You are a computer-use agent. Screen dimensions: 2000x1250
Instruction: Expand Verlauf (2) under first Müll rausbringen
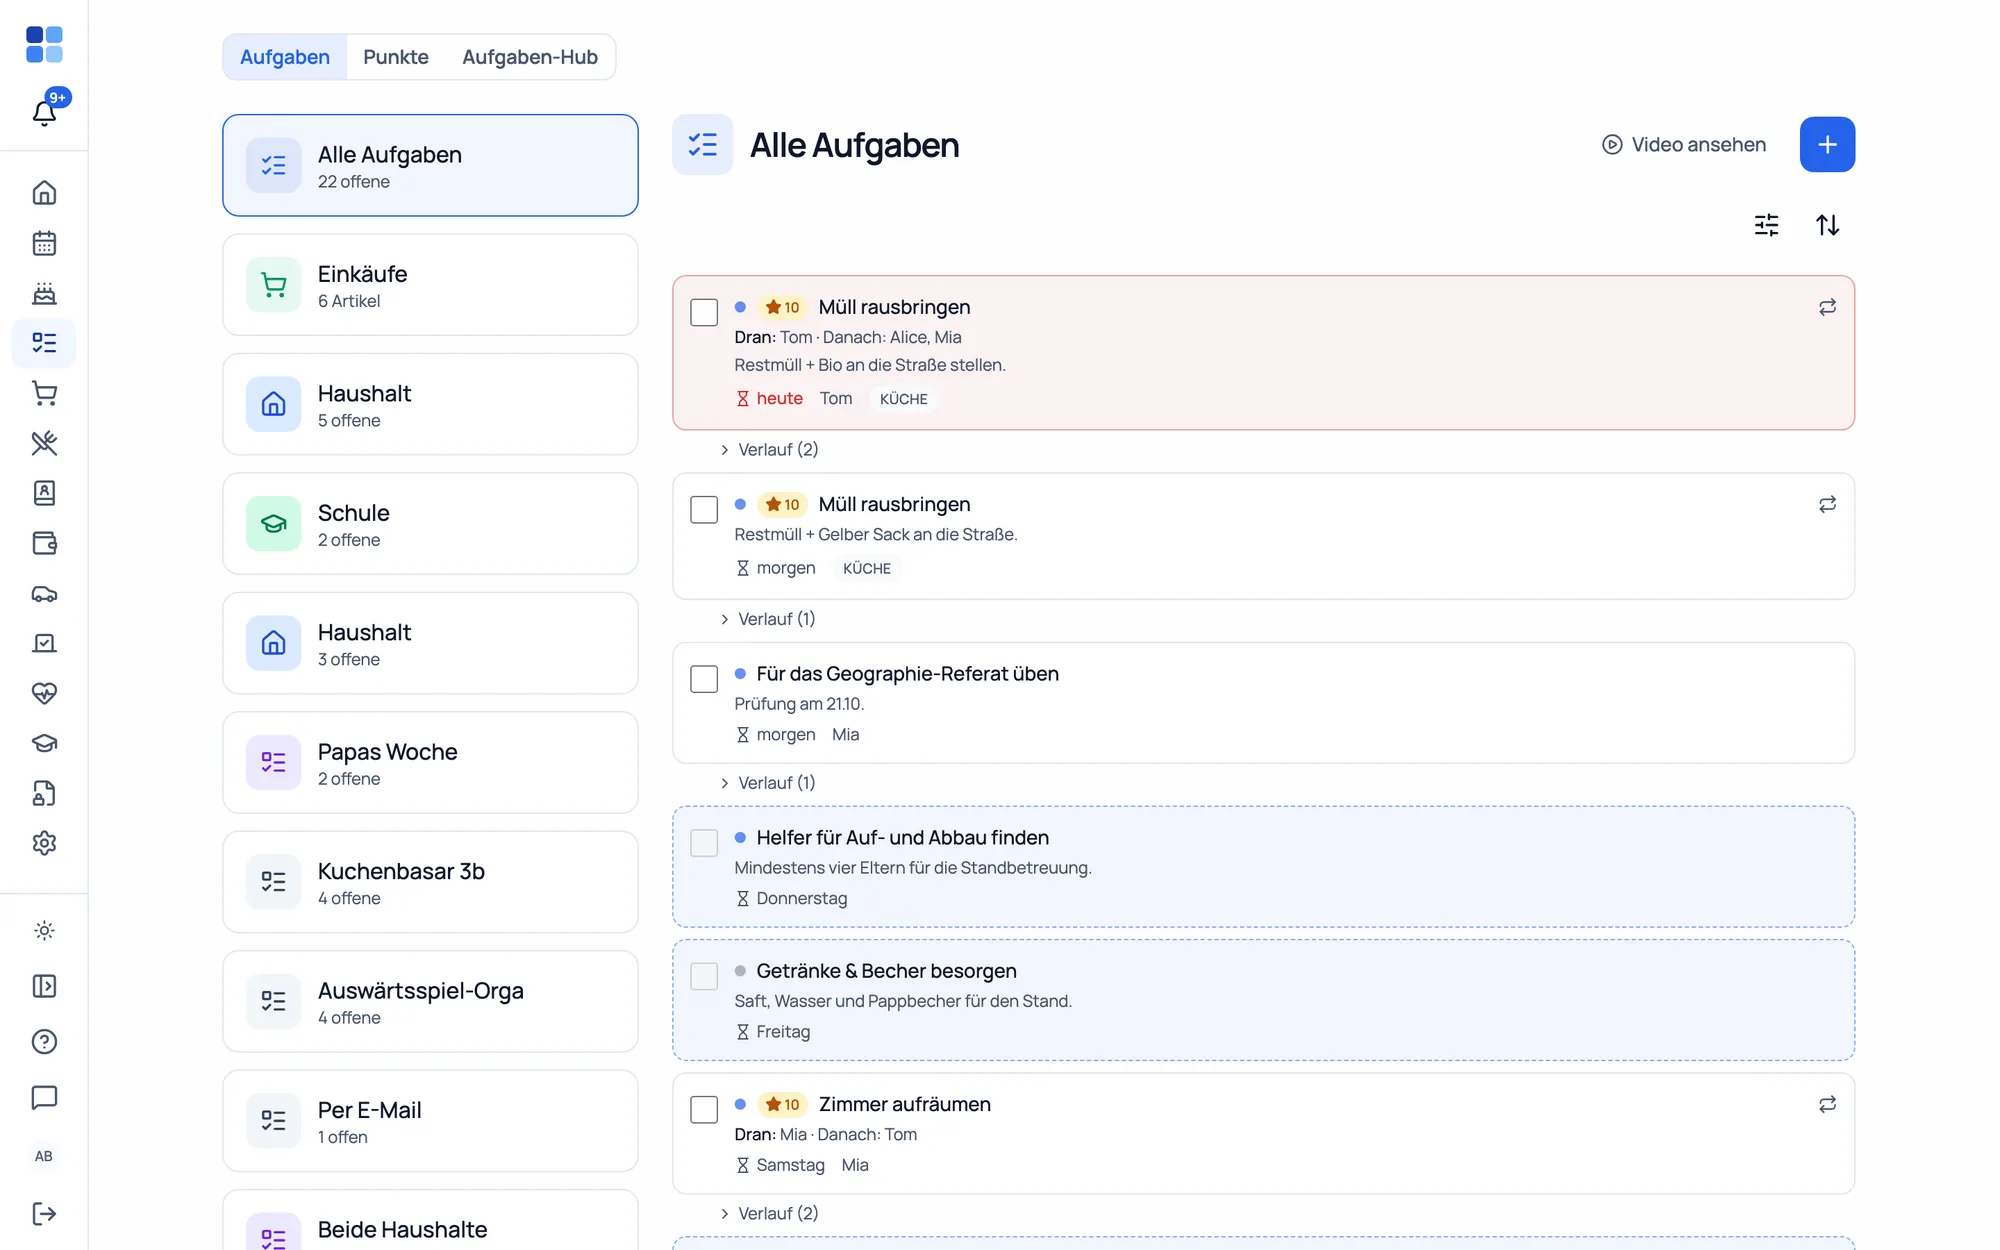pyautogui.click(x=769, y=450)
